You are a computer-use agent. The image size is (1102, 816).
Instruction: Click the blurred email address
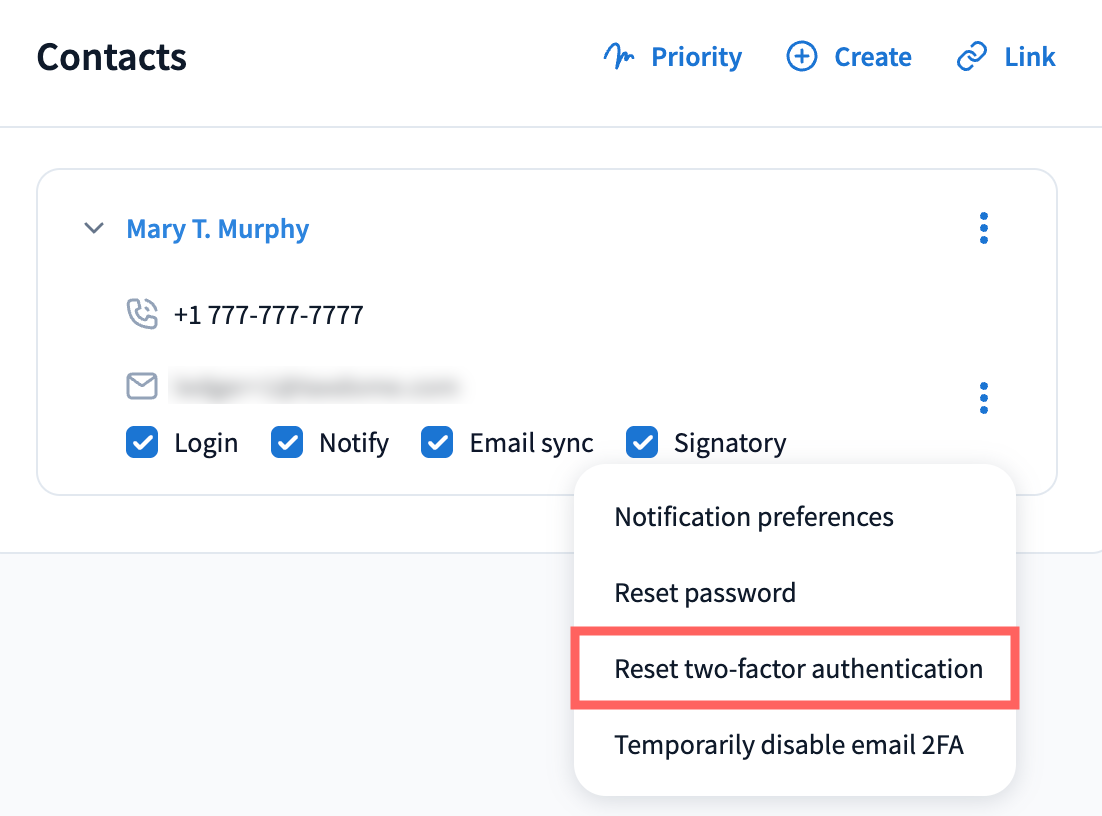point(316,386)
